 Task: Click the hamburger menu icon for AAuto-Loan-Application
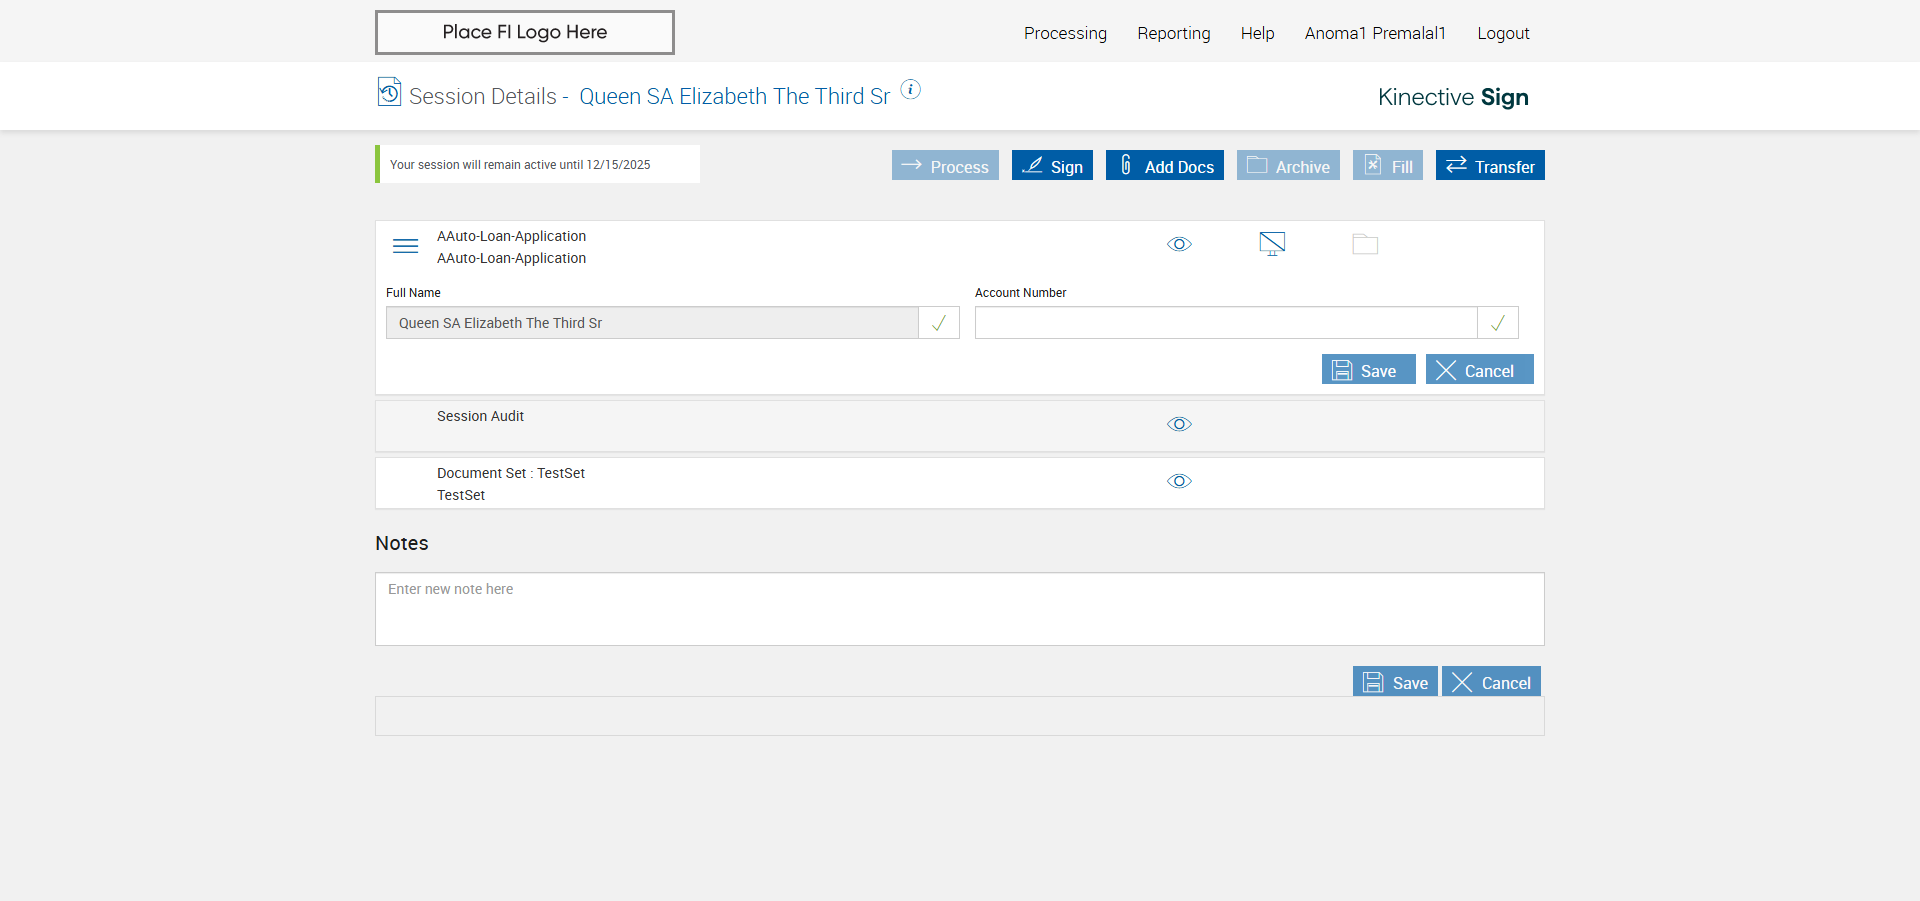405,246
